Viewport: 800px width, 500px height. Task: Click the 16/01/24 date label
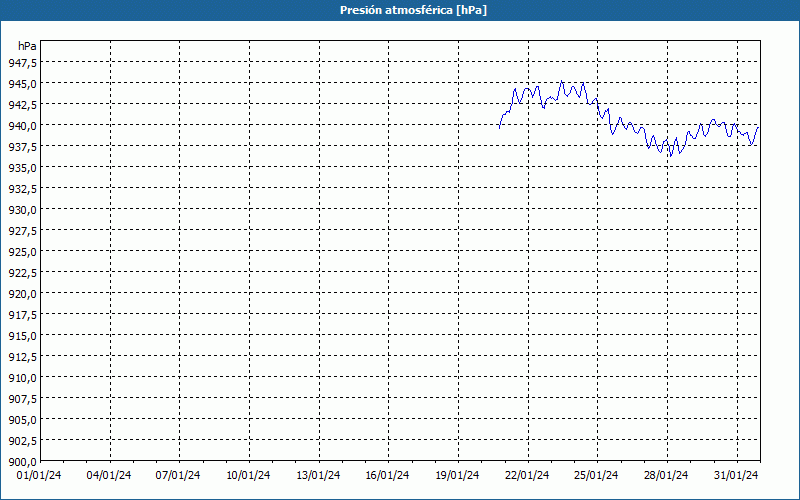387,475
